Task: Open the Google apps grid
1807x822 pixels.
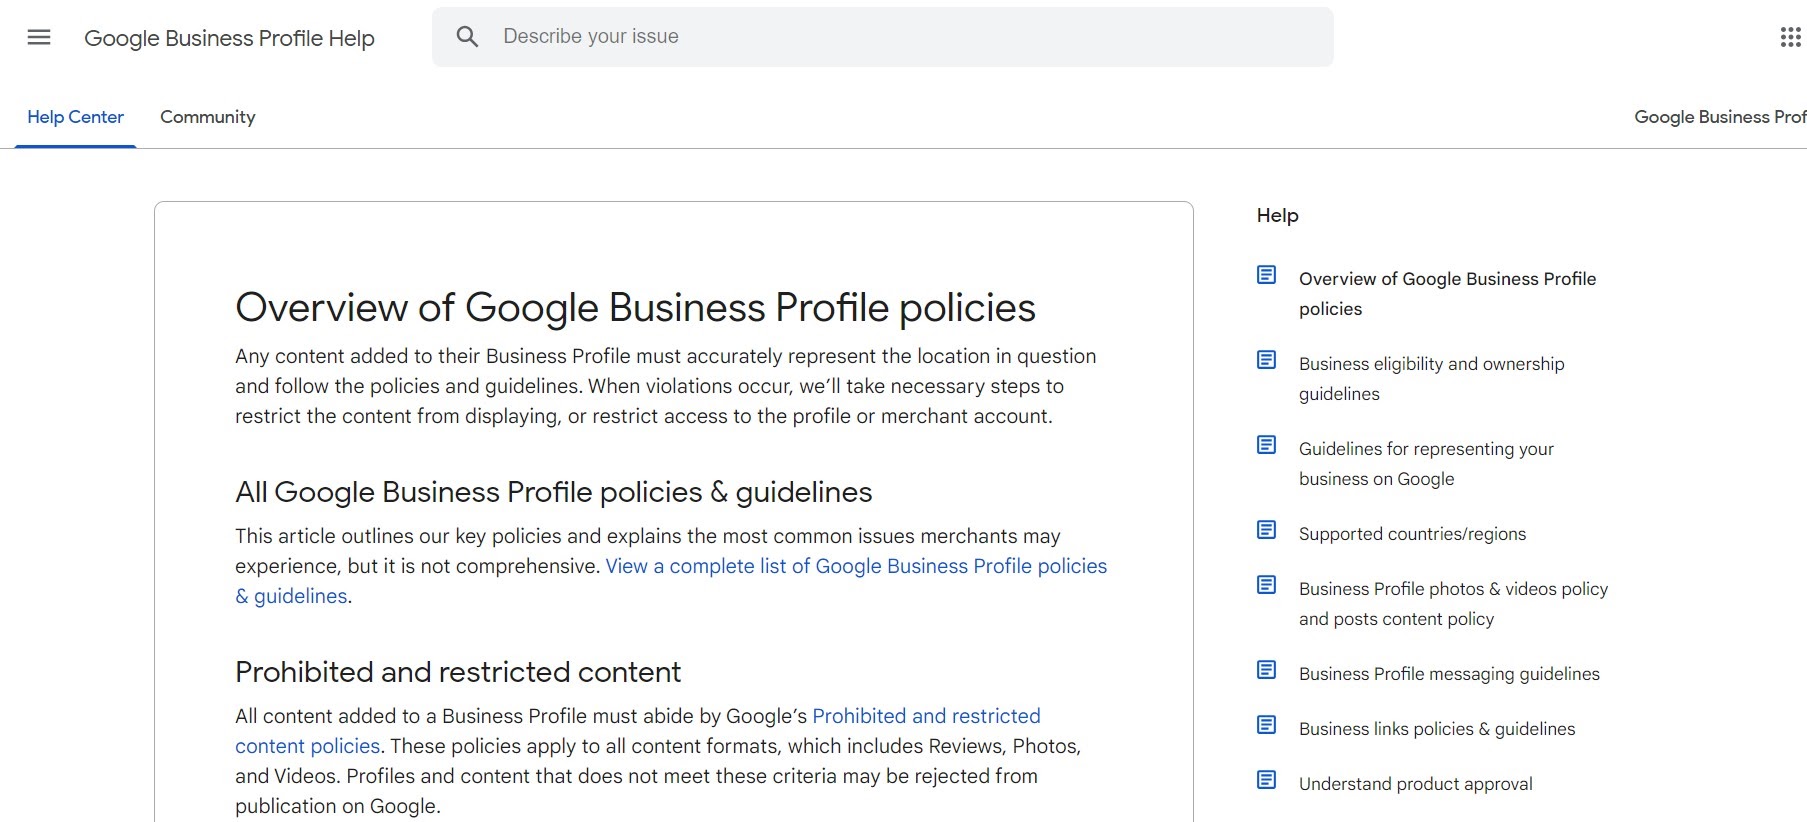Action: point(1790,37)
